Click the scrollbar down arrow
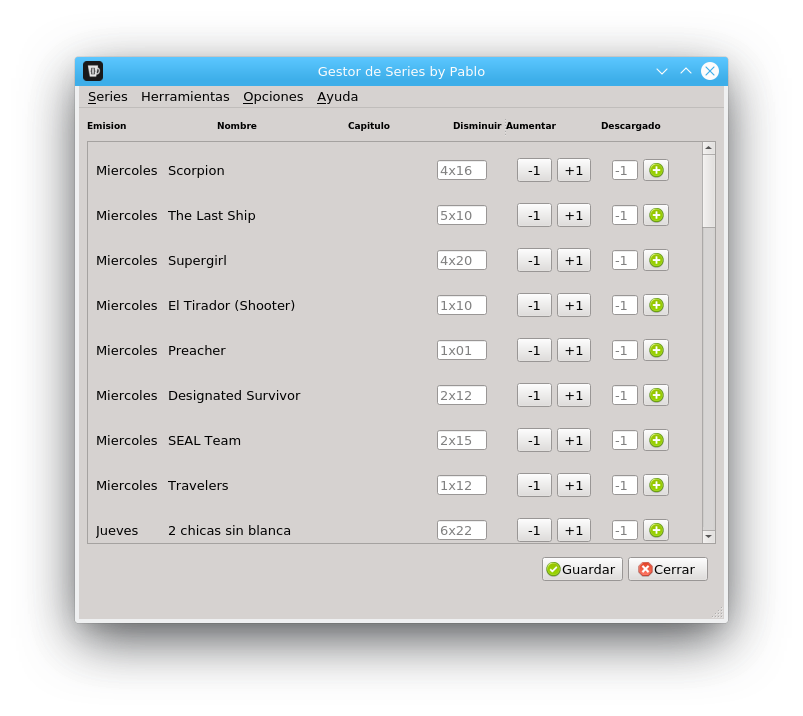Screen dimensions: 803x716 pyautogui.click(x=709, y=537)
